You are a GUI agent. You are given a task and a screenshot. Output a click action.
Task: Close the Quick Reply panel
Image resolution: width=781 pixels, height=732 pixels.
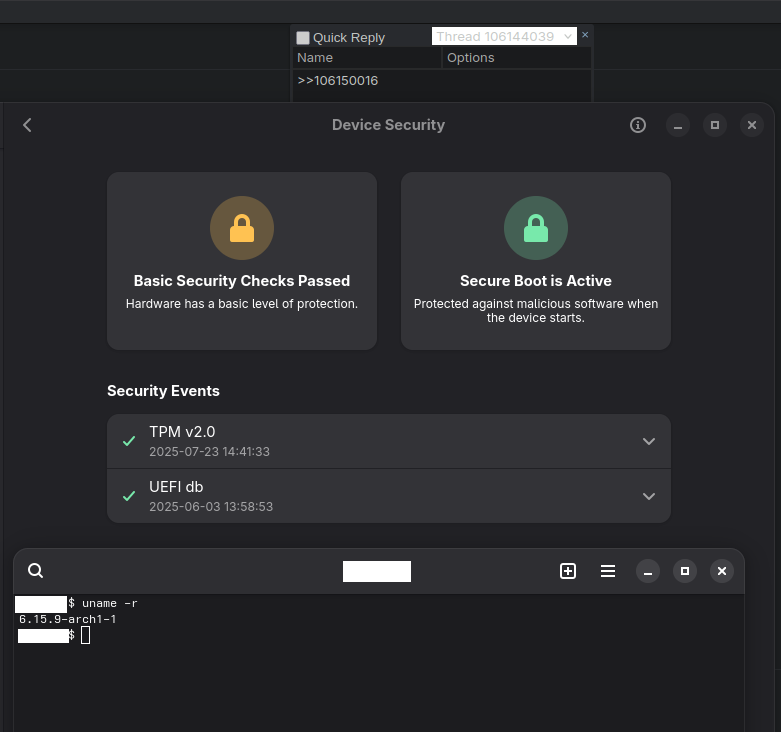(x=585, y=35)
